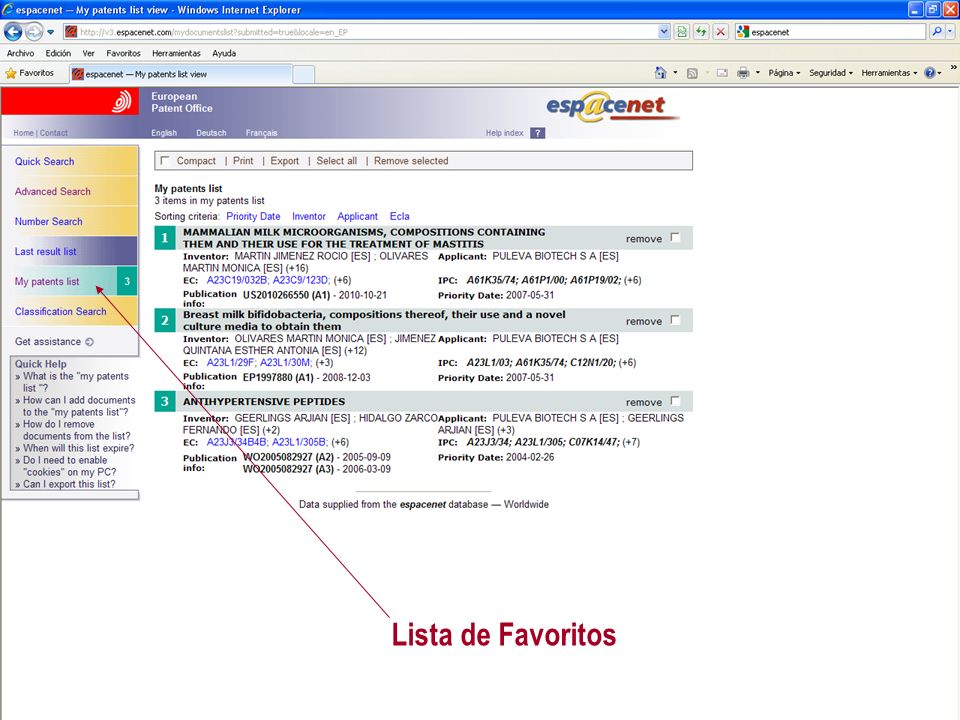Click the search magnifier button

936,32
